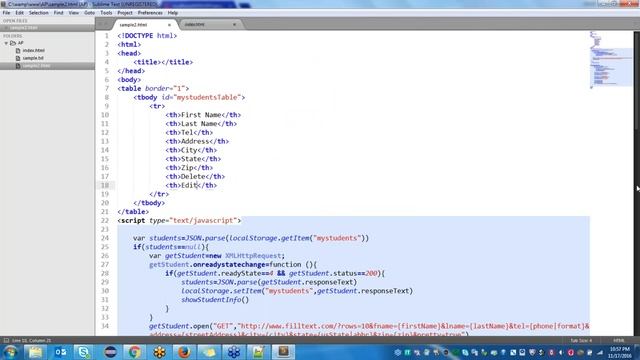The height and width of the screenshot is (360, 640).
Task: Click the getStudent.open GET URL line
Action: pyautogui.click(x=369, y=327)
